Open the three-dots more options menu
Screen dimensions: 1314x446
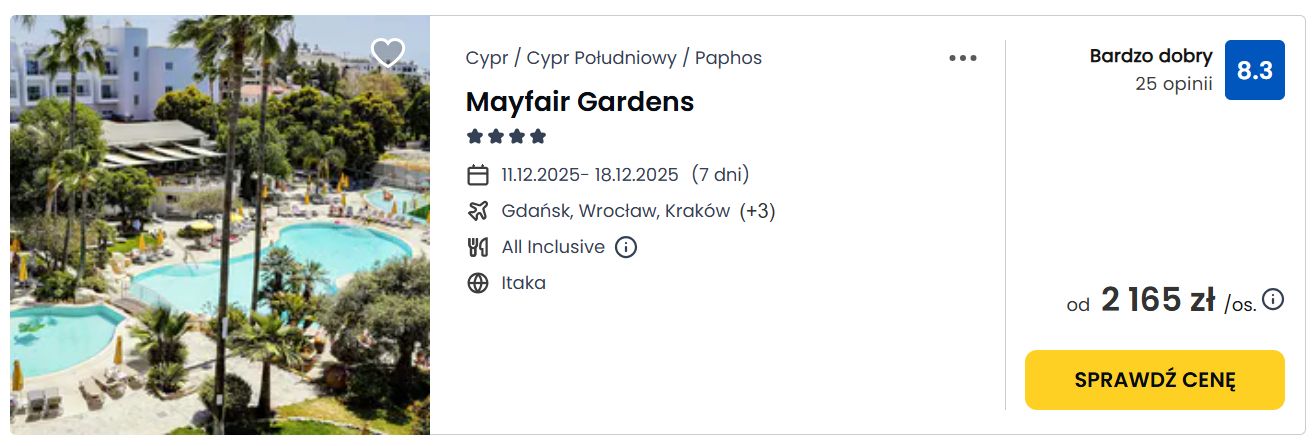pyautogui.click(x=962, y=58)
